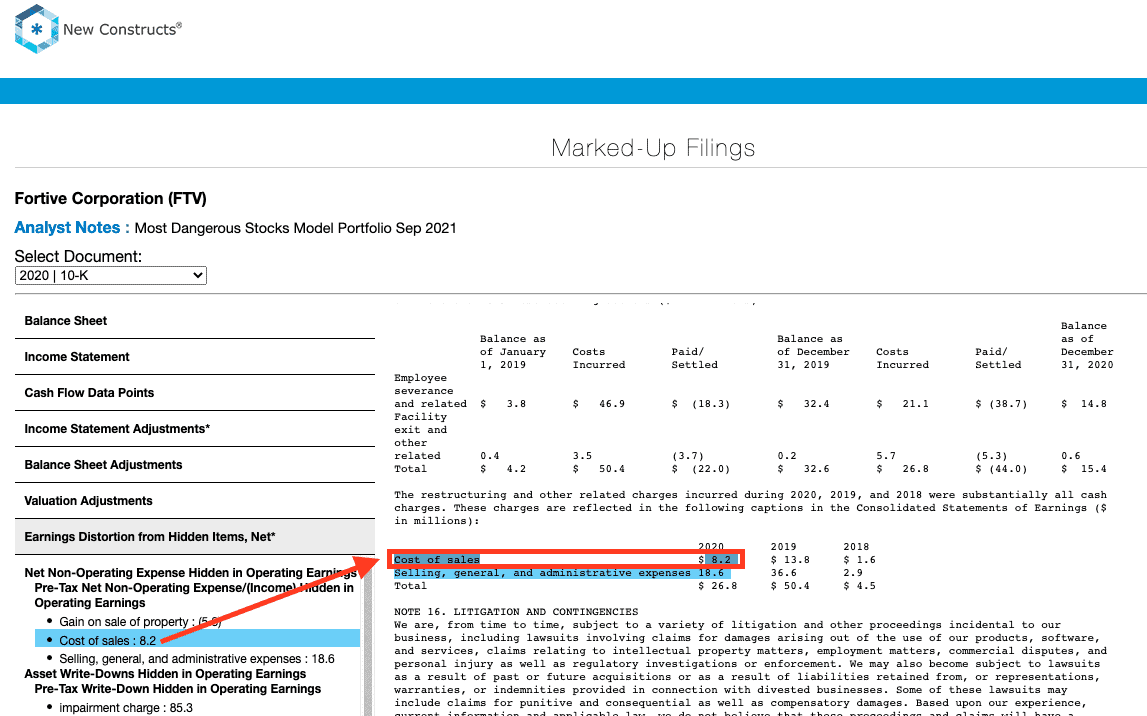Viewport: 1147px width, 716px height.
Task: Click the 'Marked-Up Filings' page heading
Action: click(x=653, y=148)
